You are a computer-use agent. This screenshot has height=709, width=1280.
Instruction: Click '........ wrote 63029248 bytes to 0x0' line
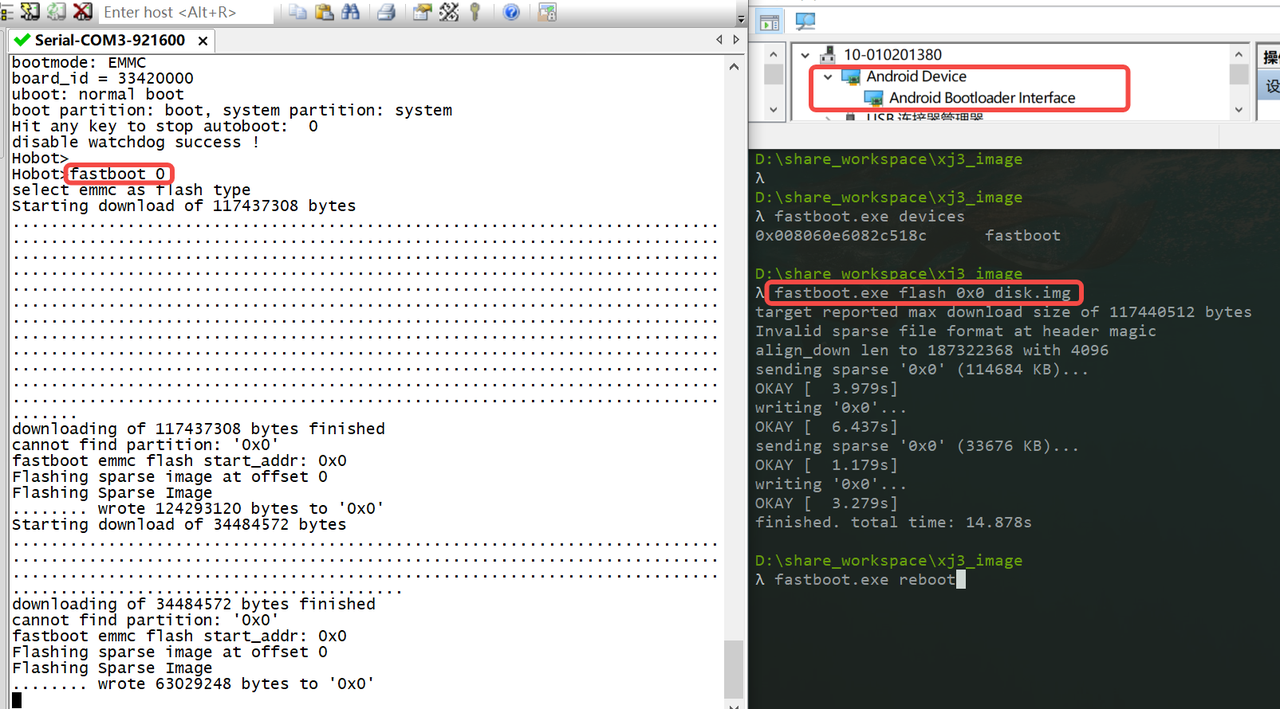[193, 684]
